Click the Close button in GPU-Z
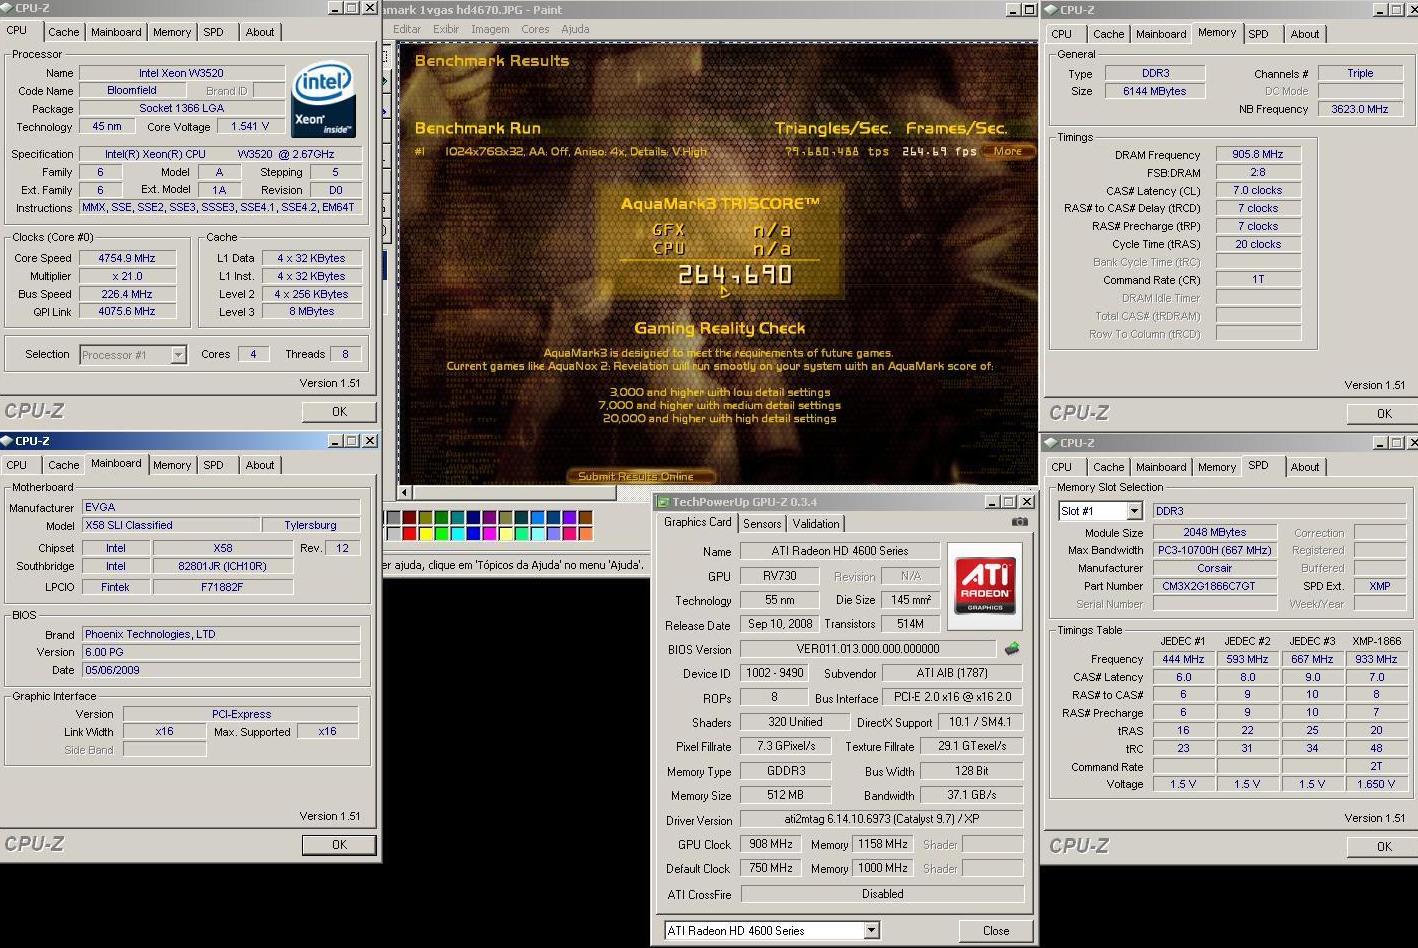 996,931
